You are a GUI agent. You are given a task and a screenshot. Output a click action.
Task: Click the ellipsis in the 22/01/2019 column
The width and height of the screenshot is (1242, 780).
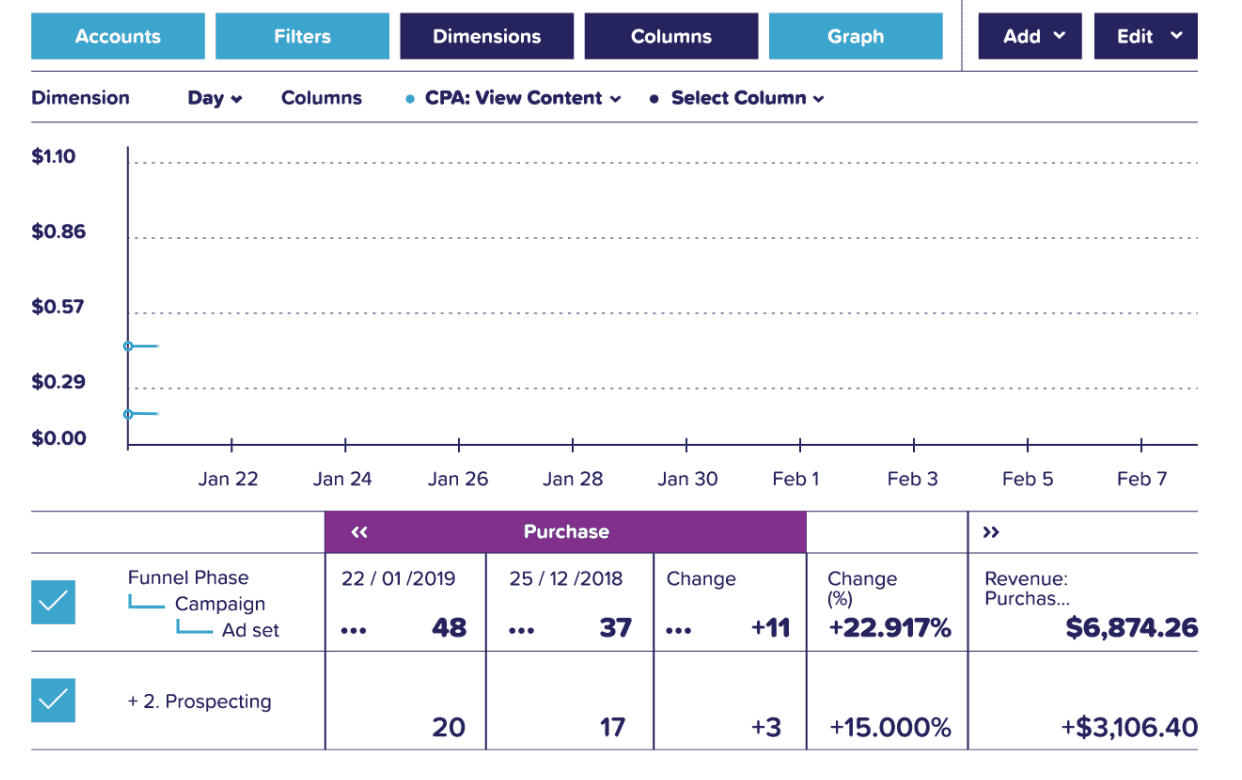coord(355,631)
